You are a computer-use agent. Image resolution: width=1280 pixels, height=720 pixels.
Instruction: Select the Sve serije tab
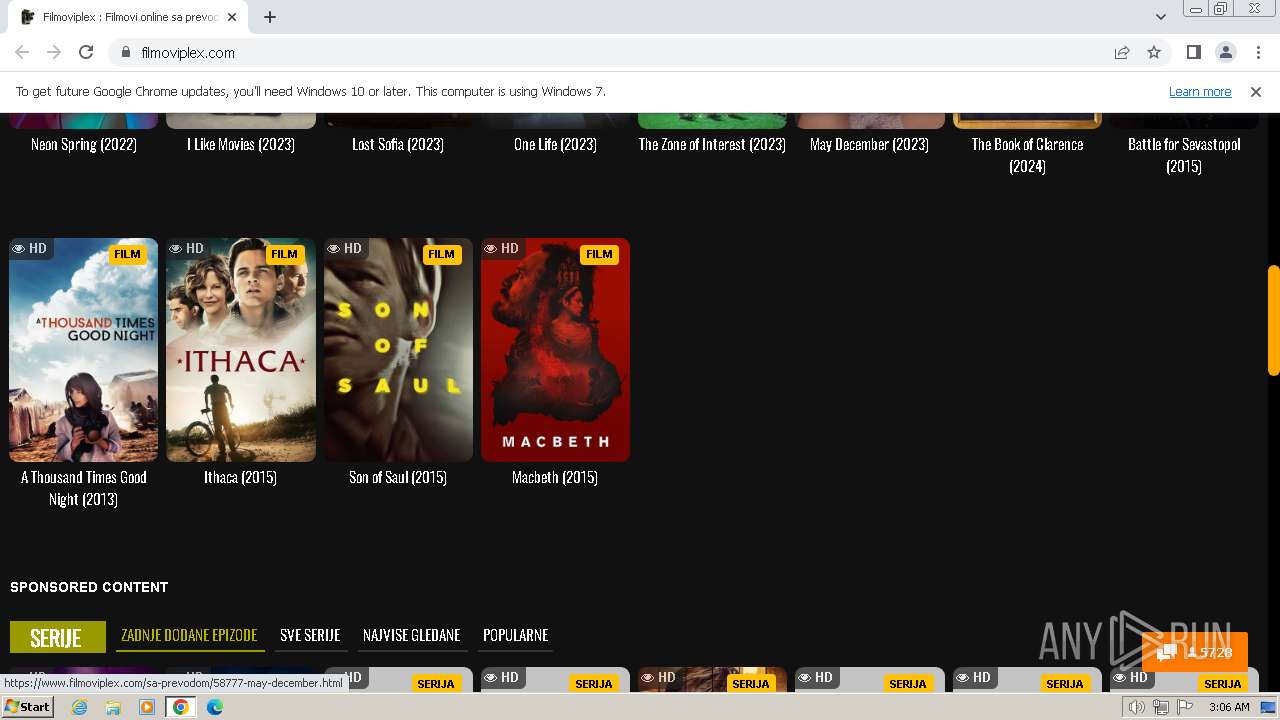[x=310, y=635]
